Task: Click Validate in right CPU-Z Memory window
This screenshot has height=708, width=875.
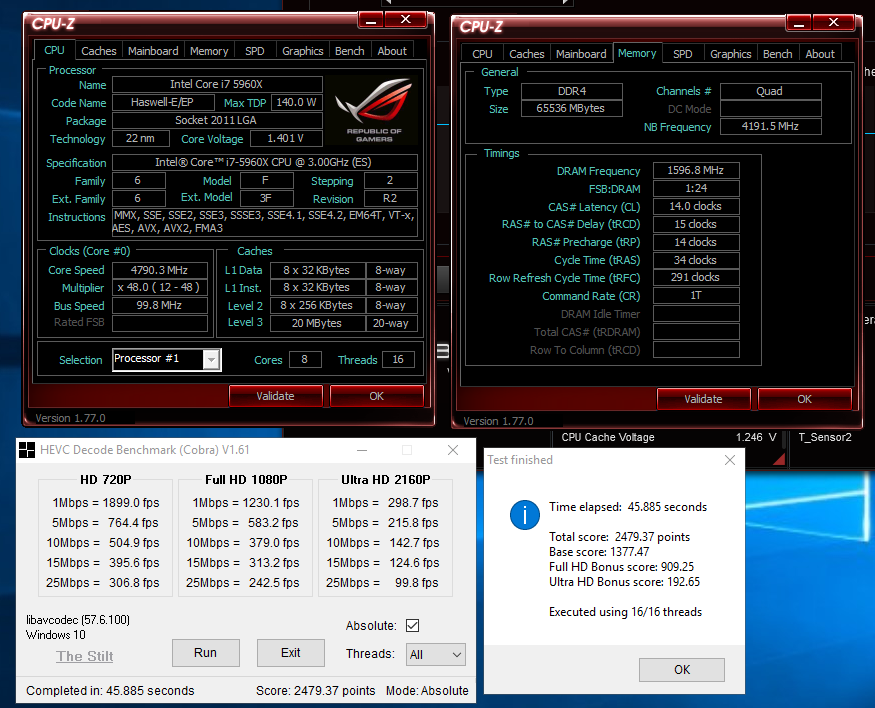Action: 703,399
